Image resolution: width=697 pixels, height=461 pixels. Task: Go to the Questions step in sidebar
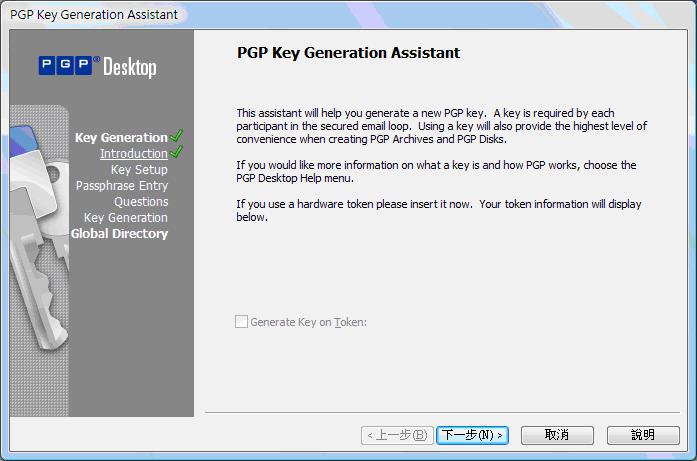click(140, 202)
